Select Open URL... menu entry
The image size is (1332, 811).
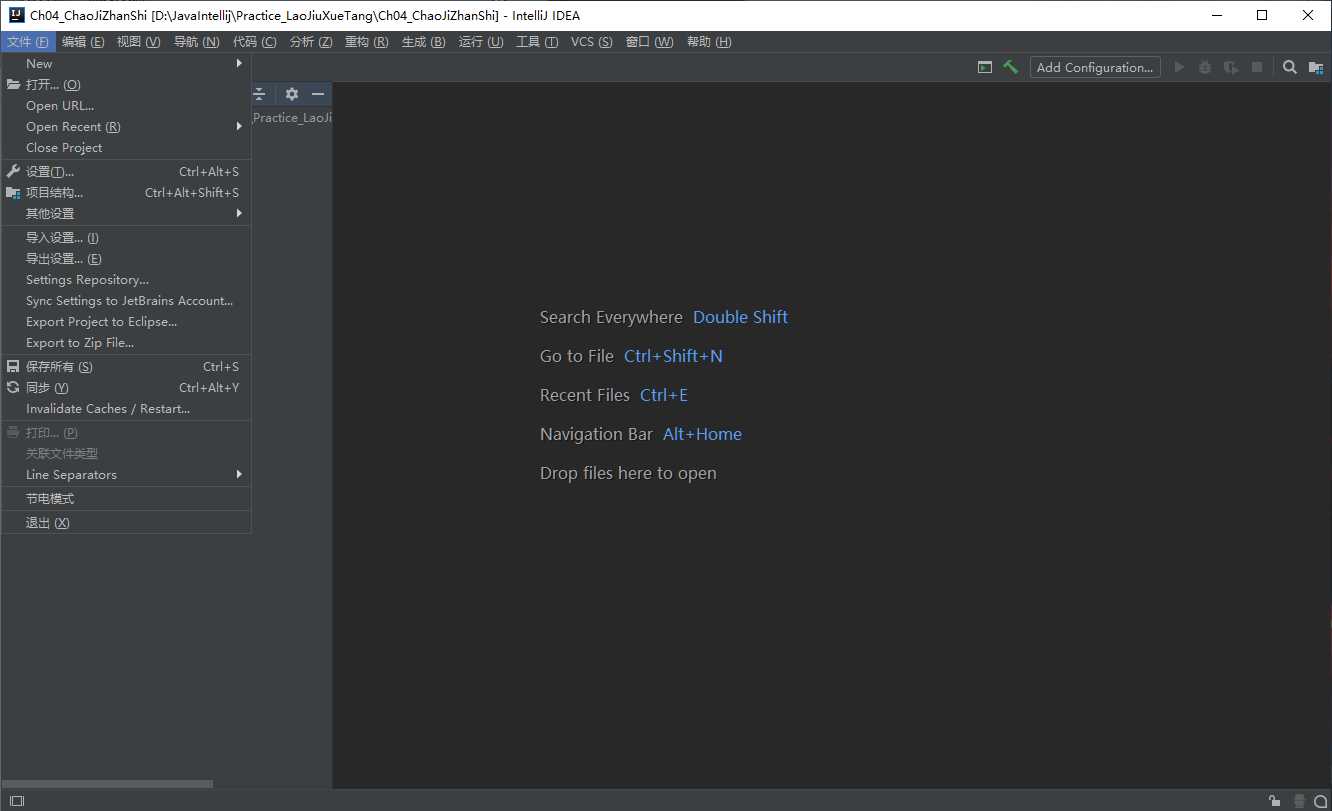tap(126, 105)
